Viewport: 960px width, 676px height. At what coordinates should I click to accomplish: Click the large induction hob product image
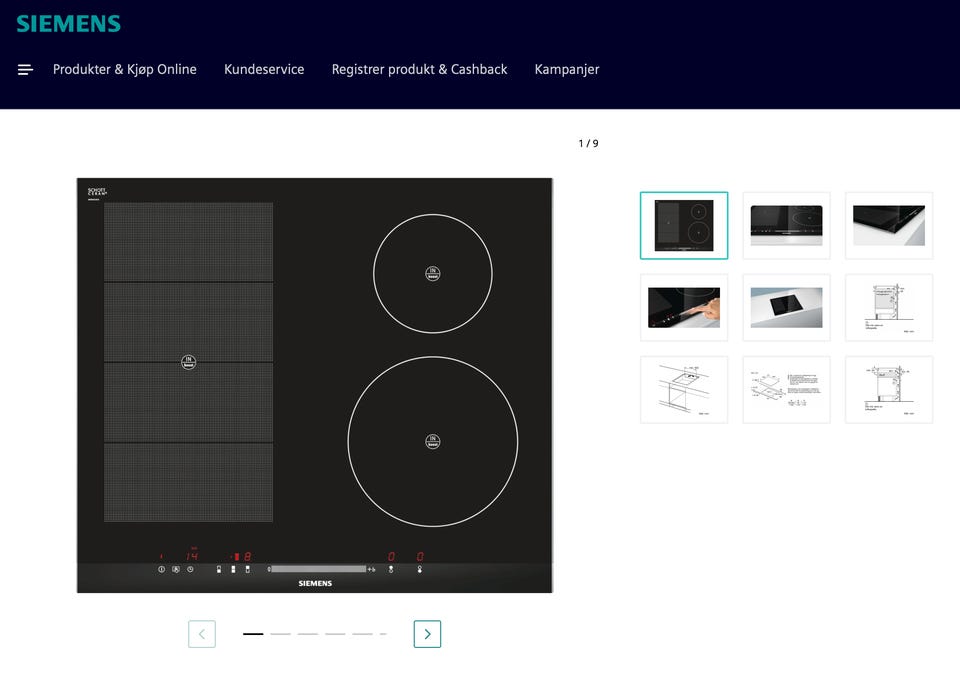[314, 385]
